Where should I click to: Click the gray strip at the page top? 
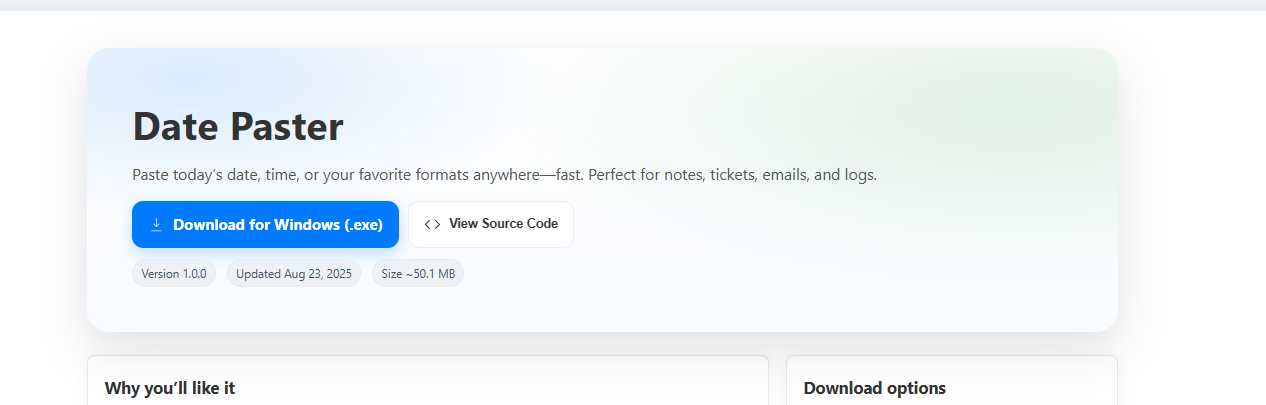(633, 5)
